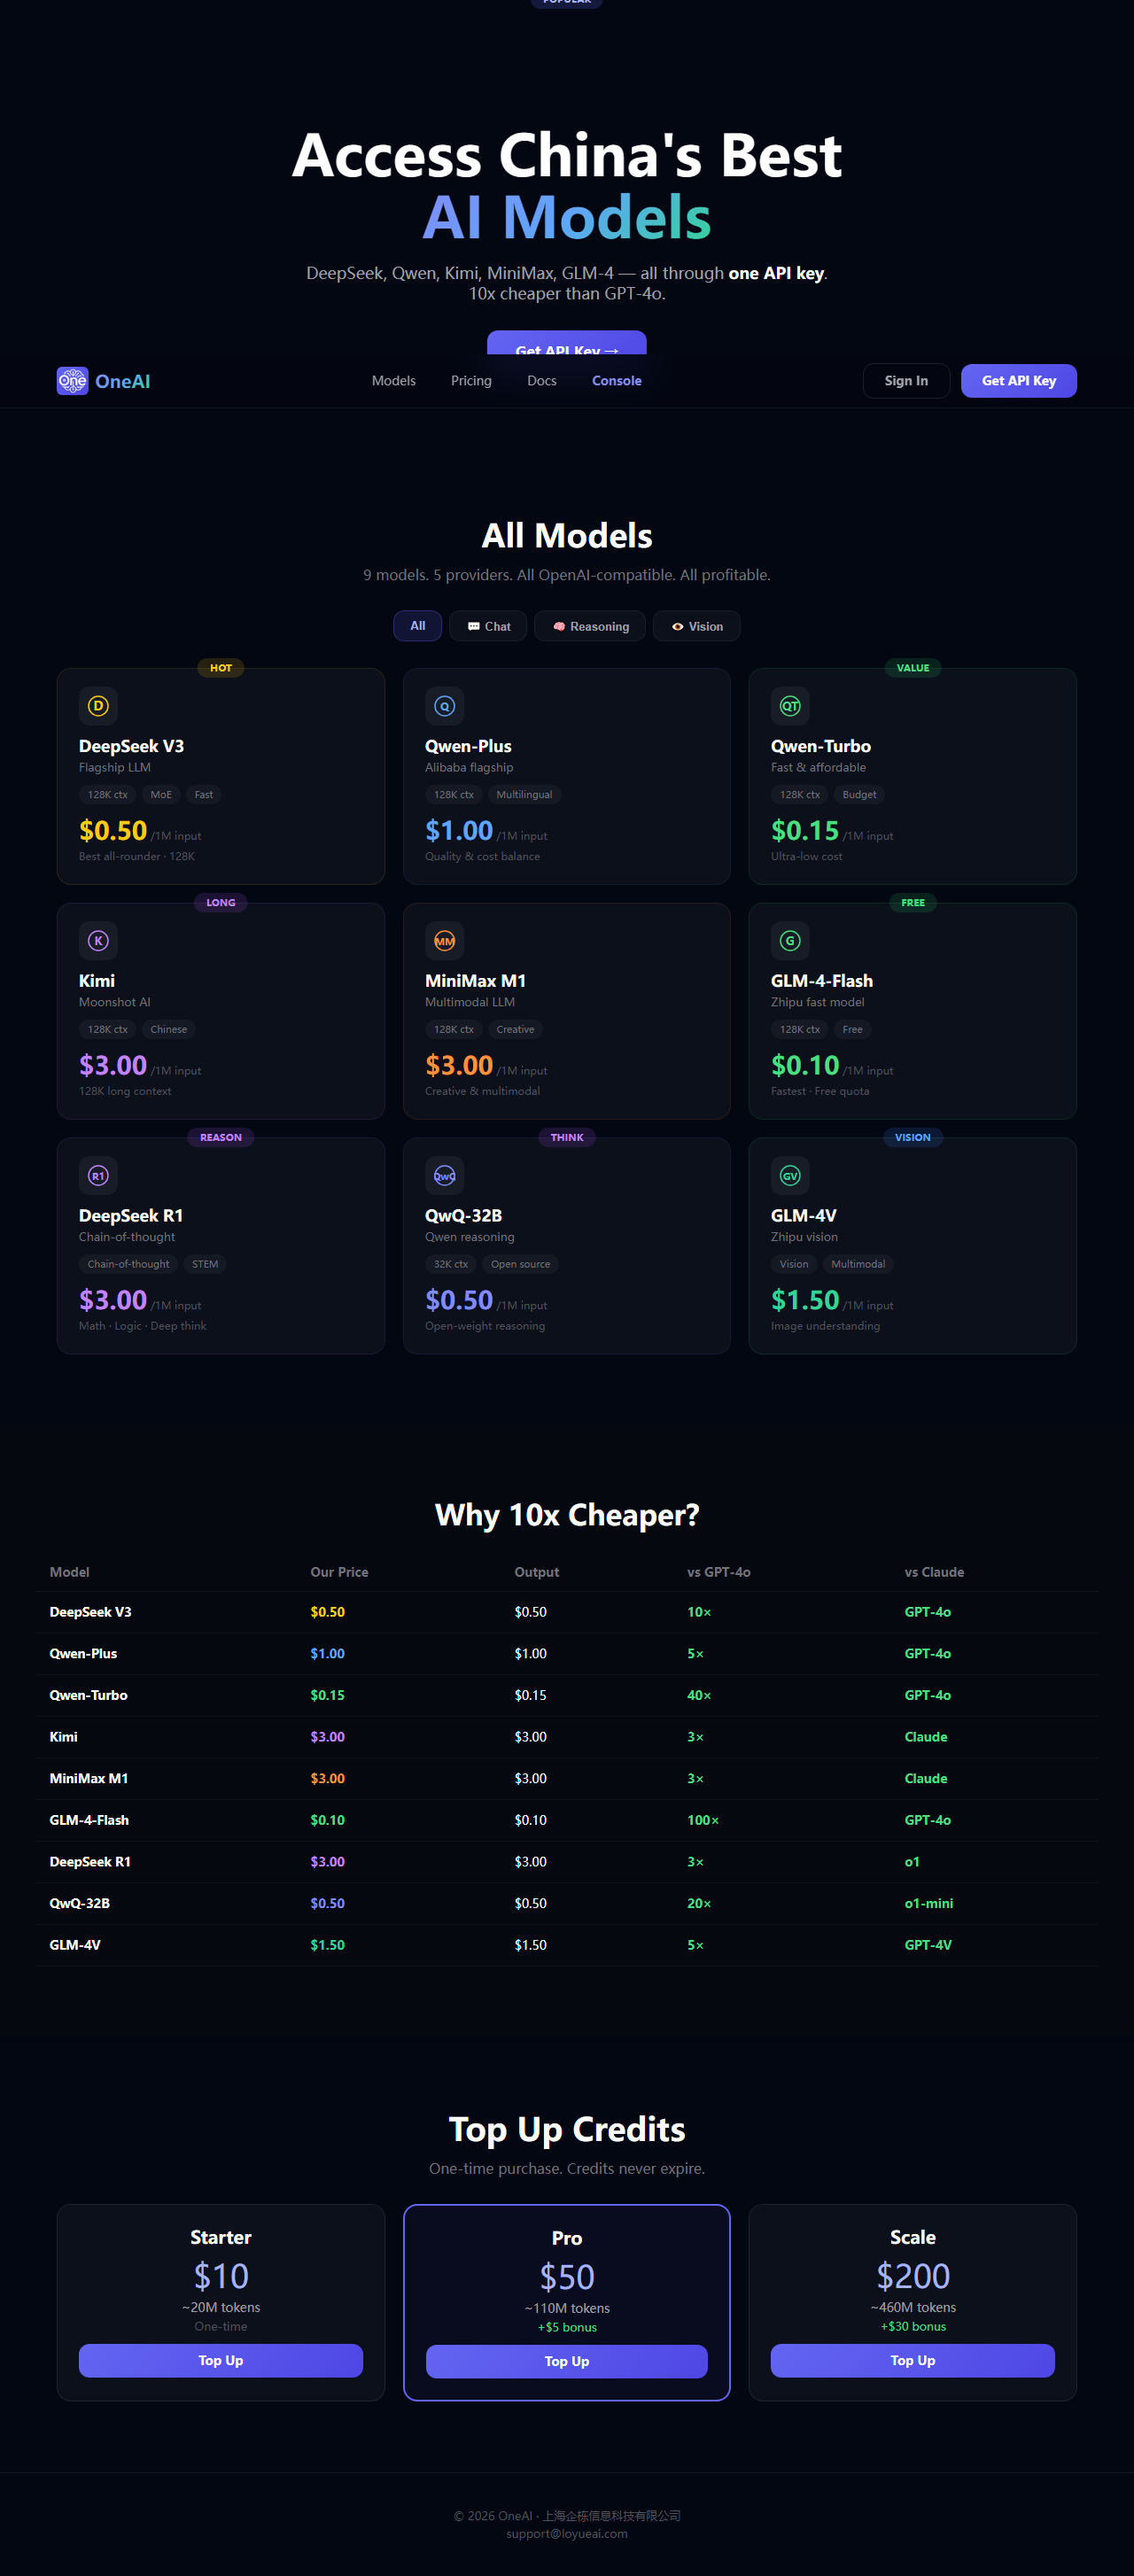This screenshot has height=2576, width=1134.
Task: Select the DeepSeek V3 table row name
Action: coord(90,1612)
